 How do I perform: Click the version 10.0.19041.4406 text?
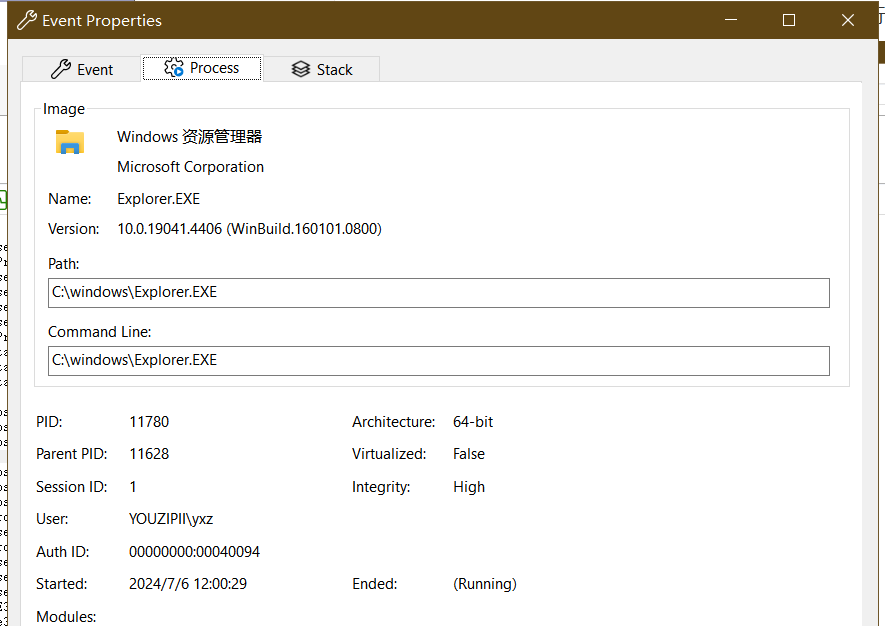pyautogui.click(x=249, y=229)
